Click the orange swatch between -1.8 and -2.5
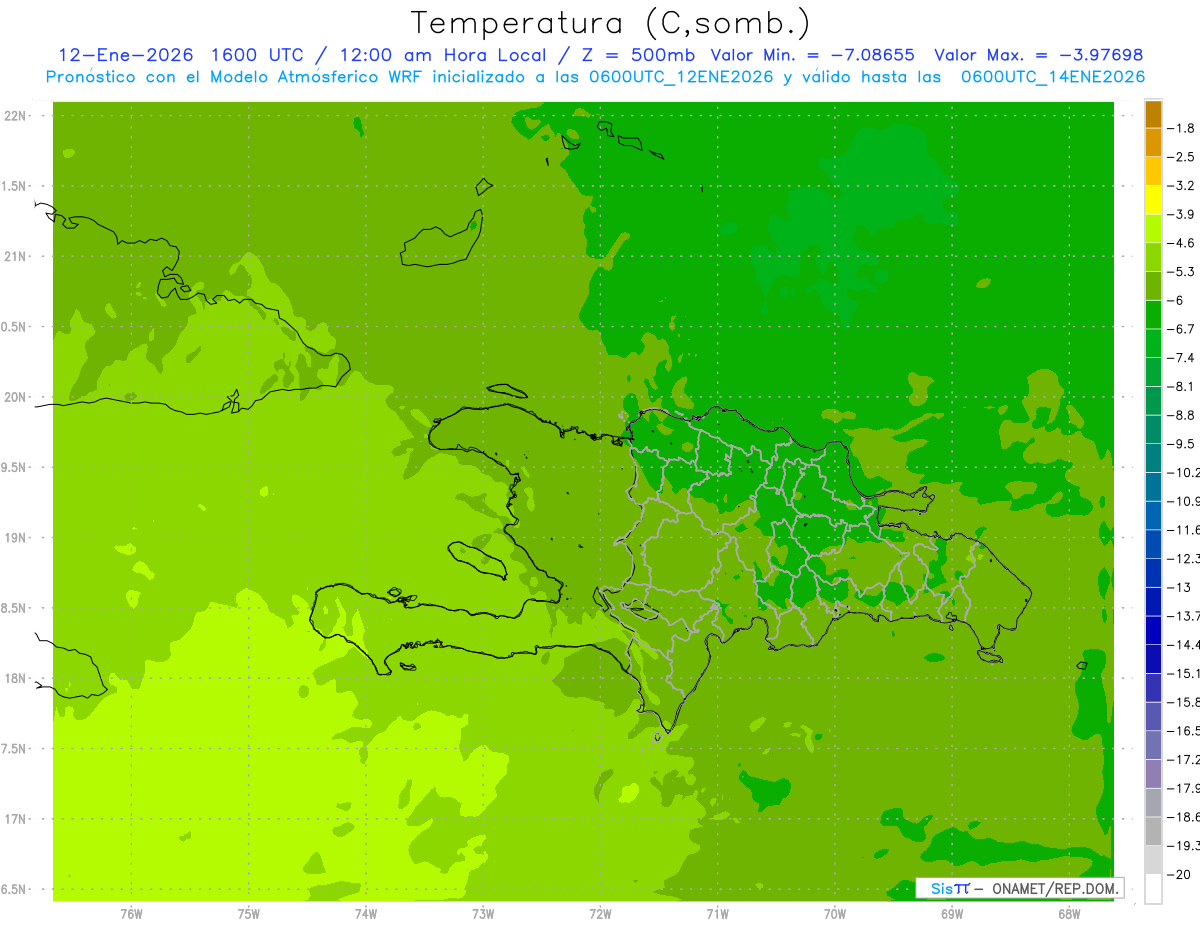The width and height of the screenshot is (1200, 927). (1153, 142)
